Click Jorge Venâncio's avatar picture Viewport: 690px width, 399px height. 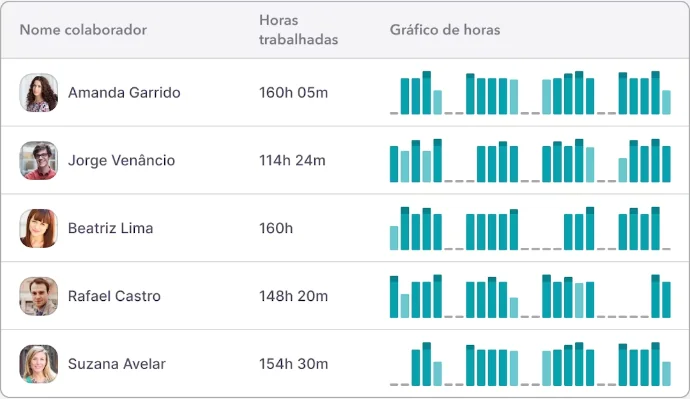(39, 160)
